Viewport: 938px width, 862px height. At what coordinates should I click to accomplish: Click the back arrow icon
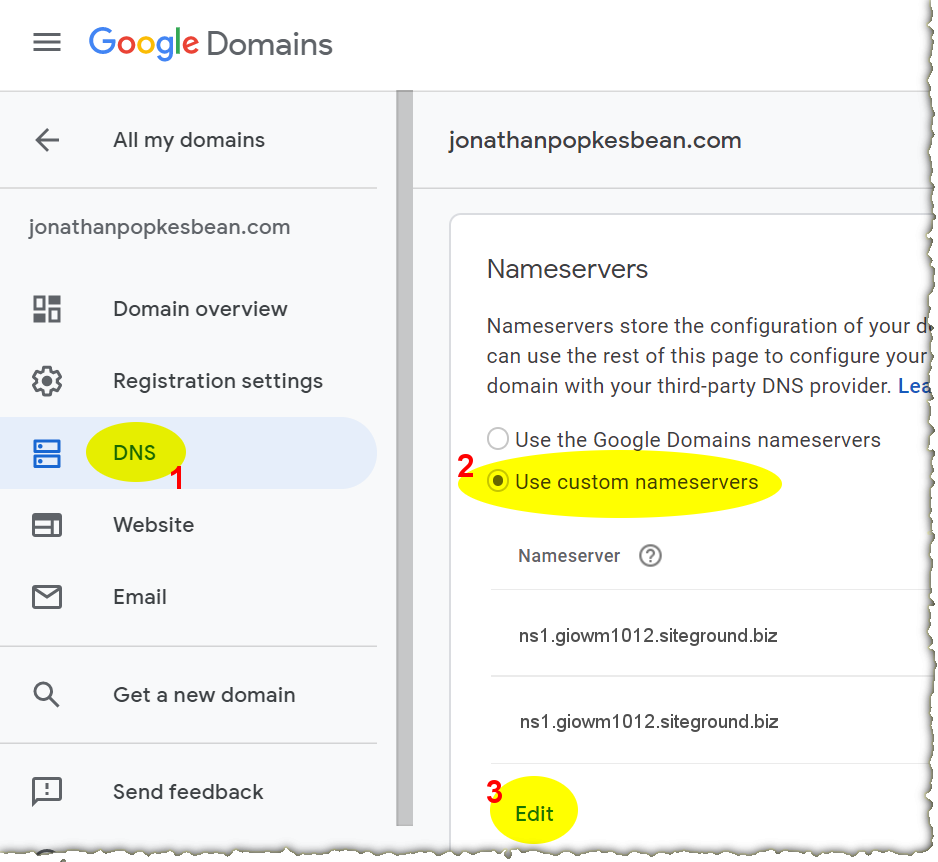point(47,140)
